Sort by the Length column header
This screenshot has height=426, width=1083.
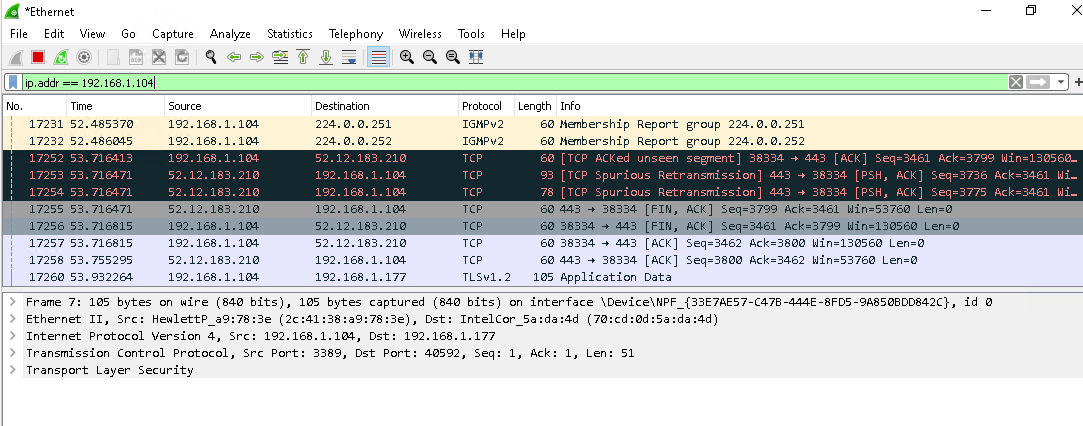coord(535,106)
